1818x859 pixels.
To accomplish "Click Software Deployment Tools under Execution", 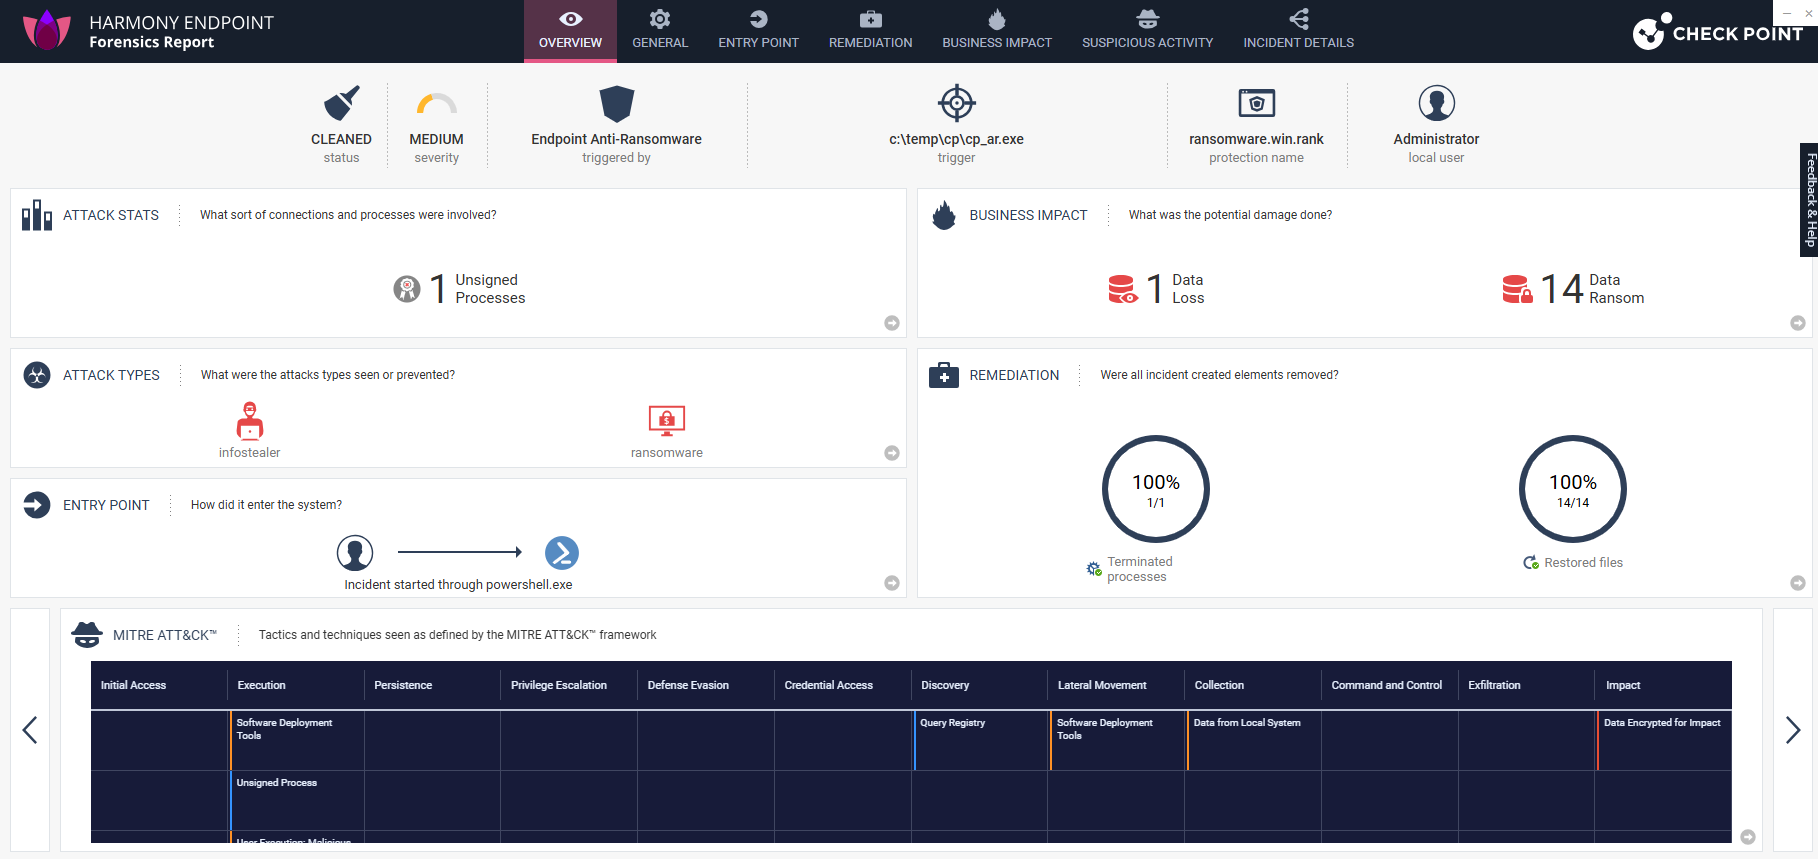I will click(297, 740).
